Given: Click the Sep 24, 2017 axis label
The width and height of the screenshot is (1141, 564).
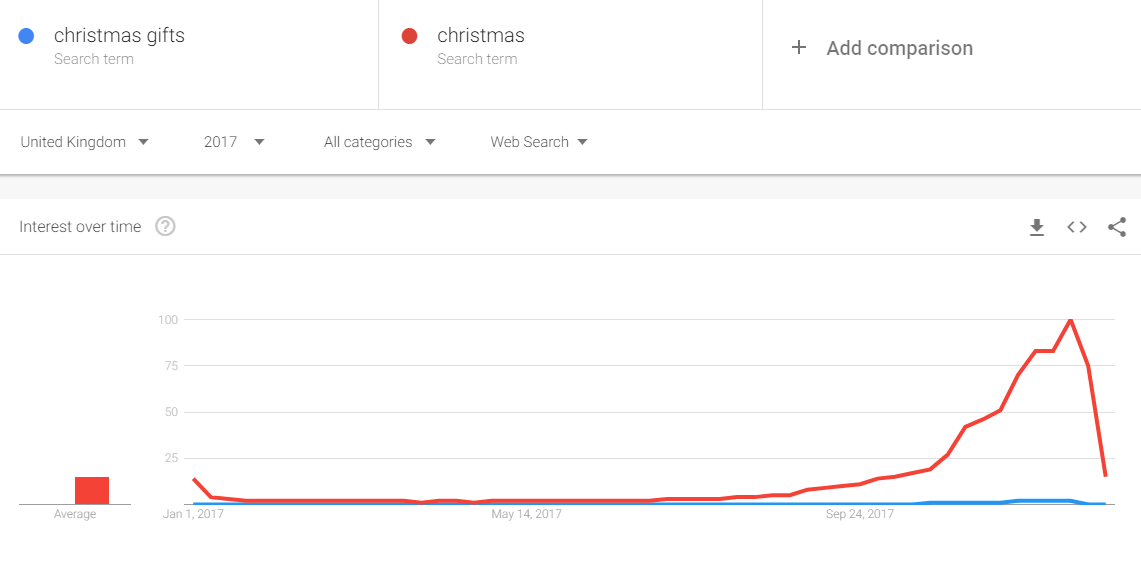Looking at the screenshot, I should point(860,514).
